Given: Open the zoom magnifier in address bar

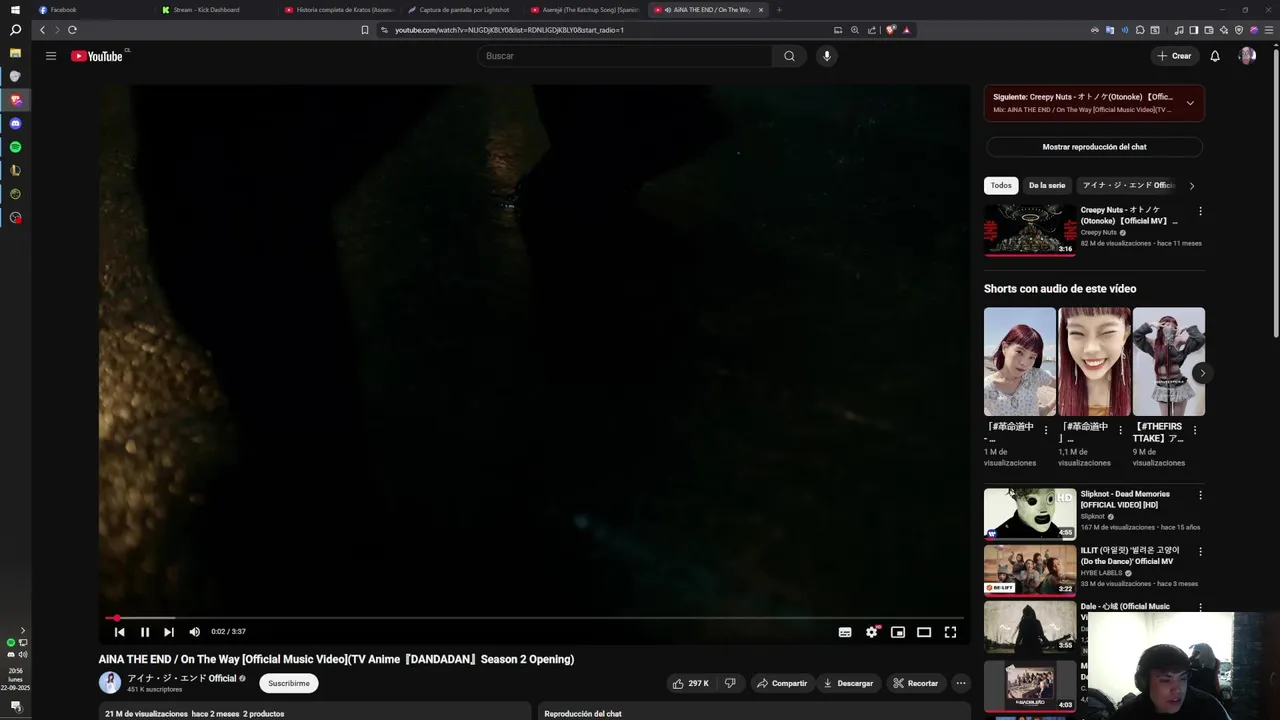Looking at the screenshot, I should (855, 30).
